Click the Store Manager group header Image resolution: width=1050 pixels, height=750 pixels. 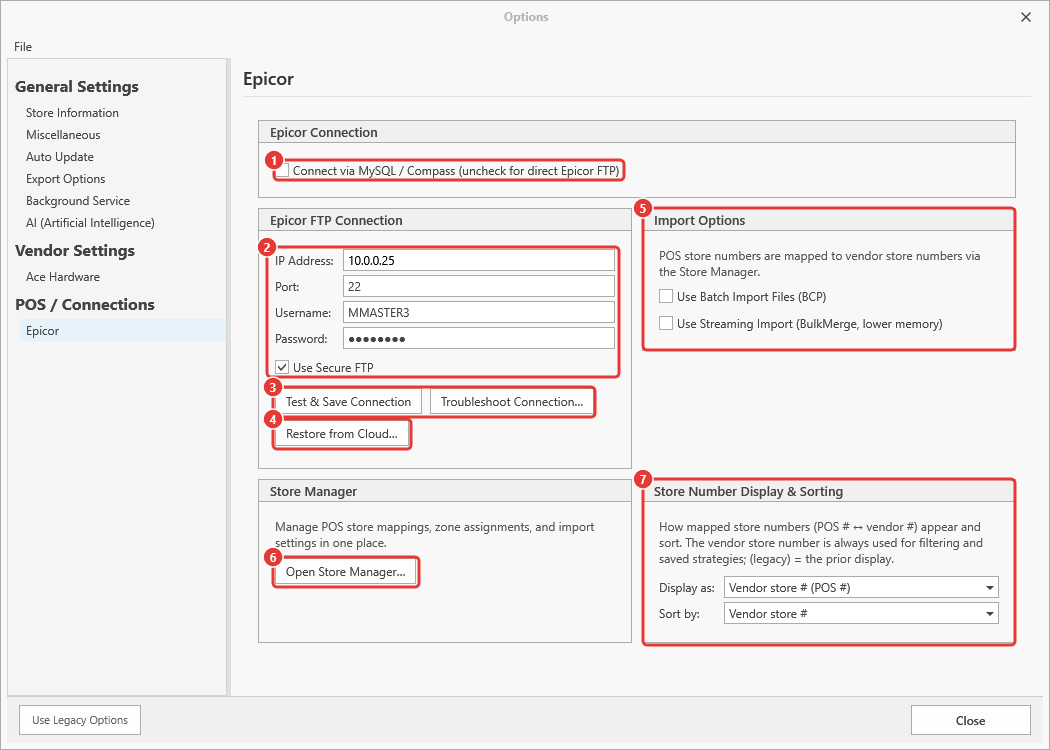click(x=313, y=492)
